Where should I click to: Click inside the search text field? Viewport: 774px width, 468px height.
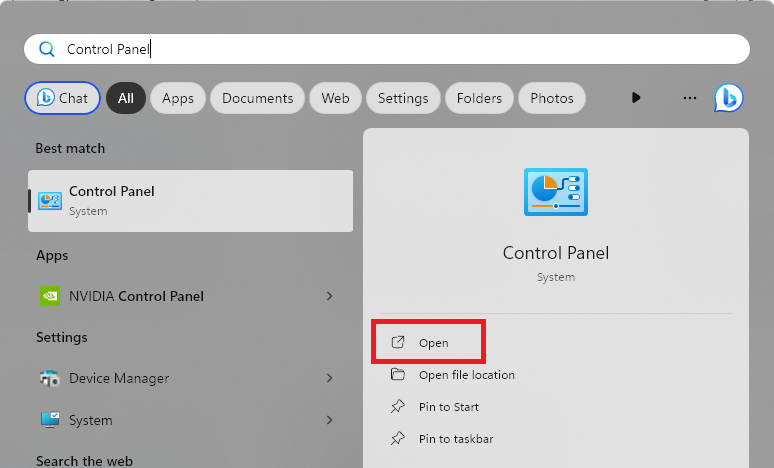click(x=400, y=49)
